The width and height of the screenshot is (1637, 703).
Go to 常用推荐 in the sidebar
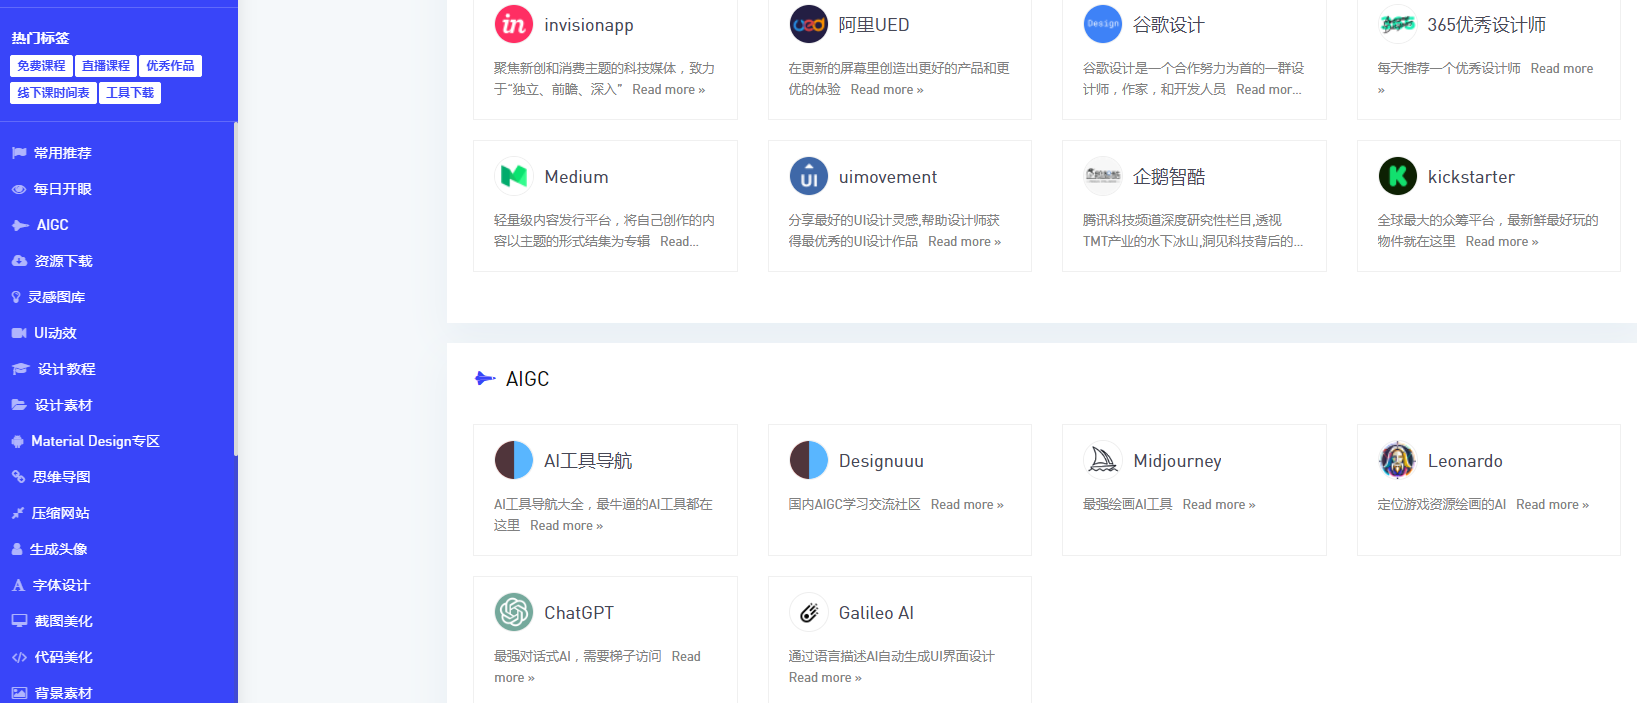(62, 153)
